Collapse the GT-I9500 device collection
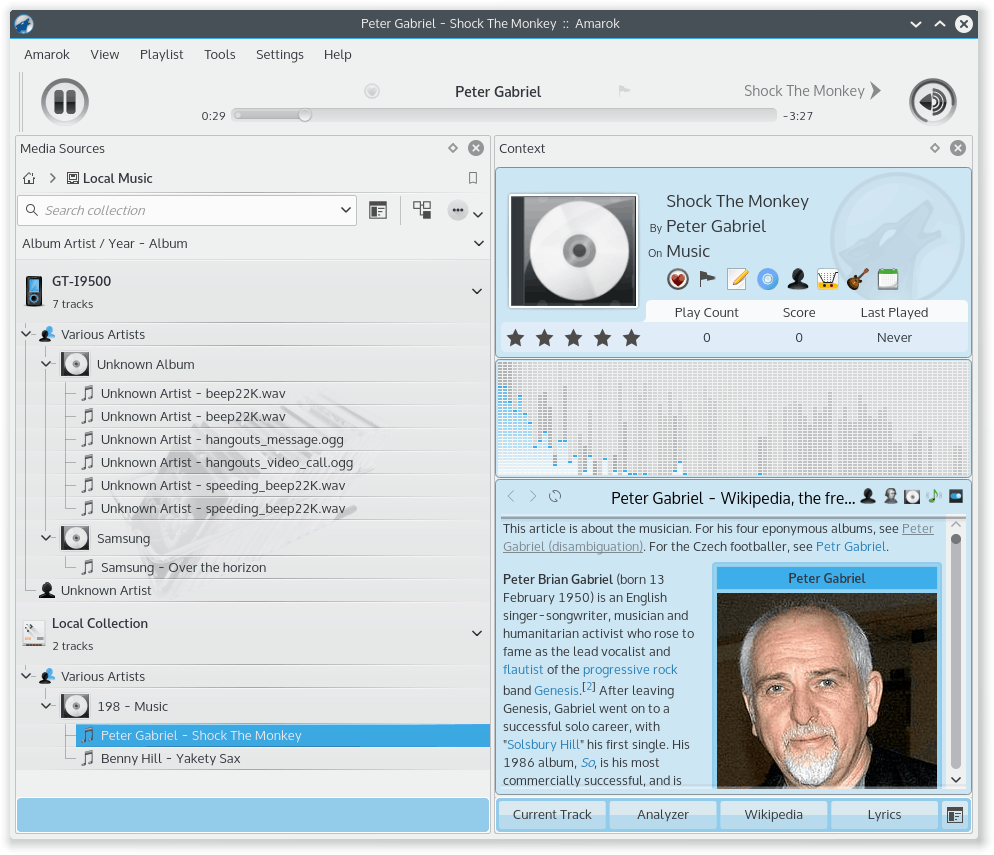The height and width of the screenshot is (855, 994). (477, 292)
